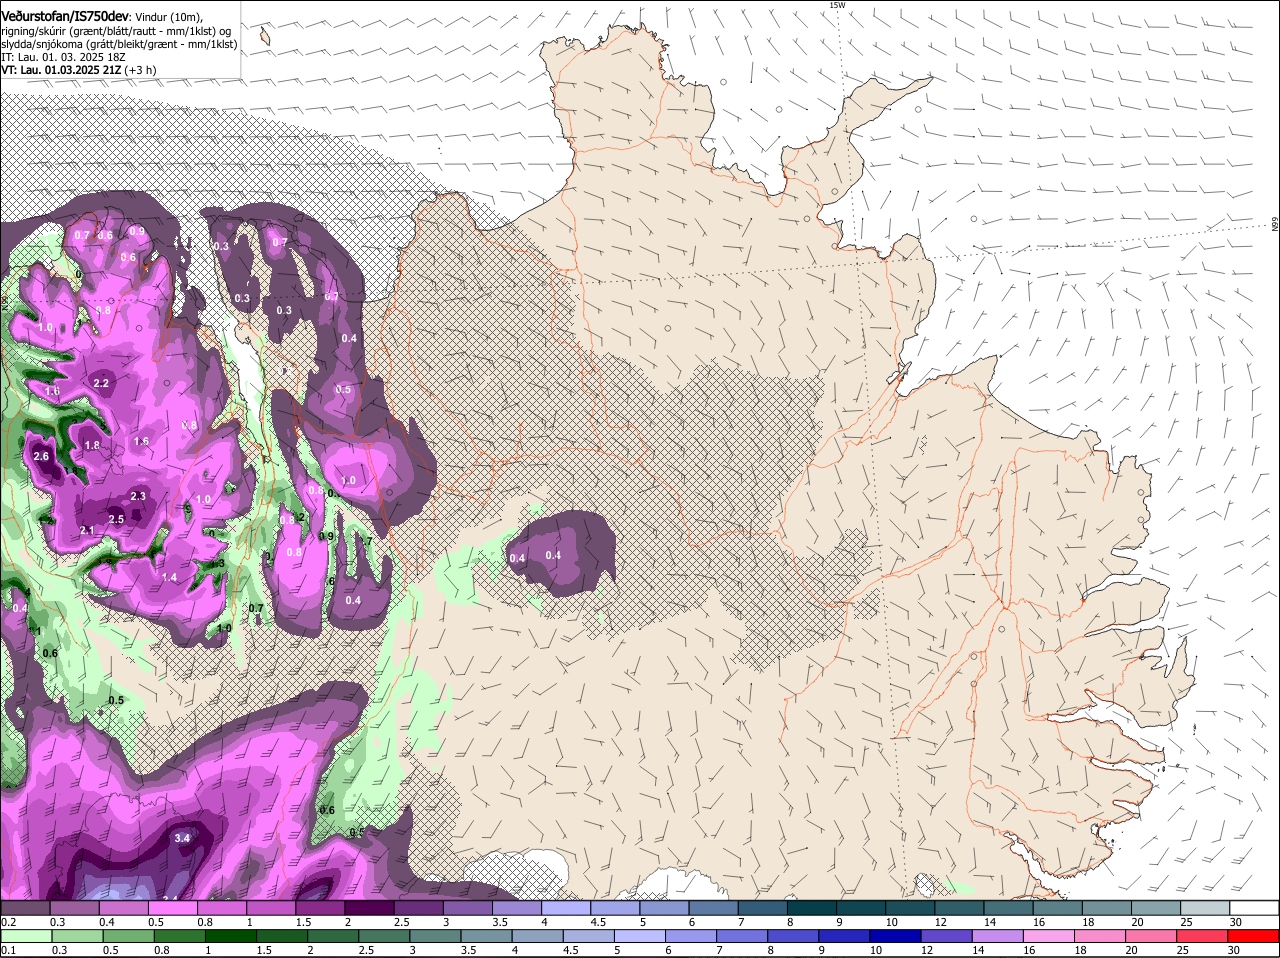Click the '14' label on lower legend row

(x=977, y=950)
